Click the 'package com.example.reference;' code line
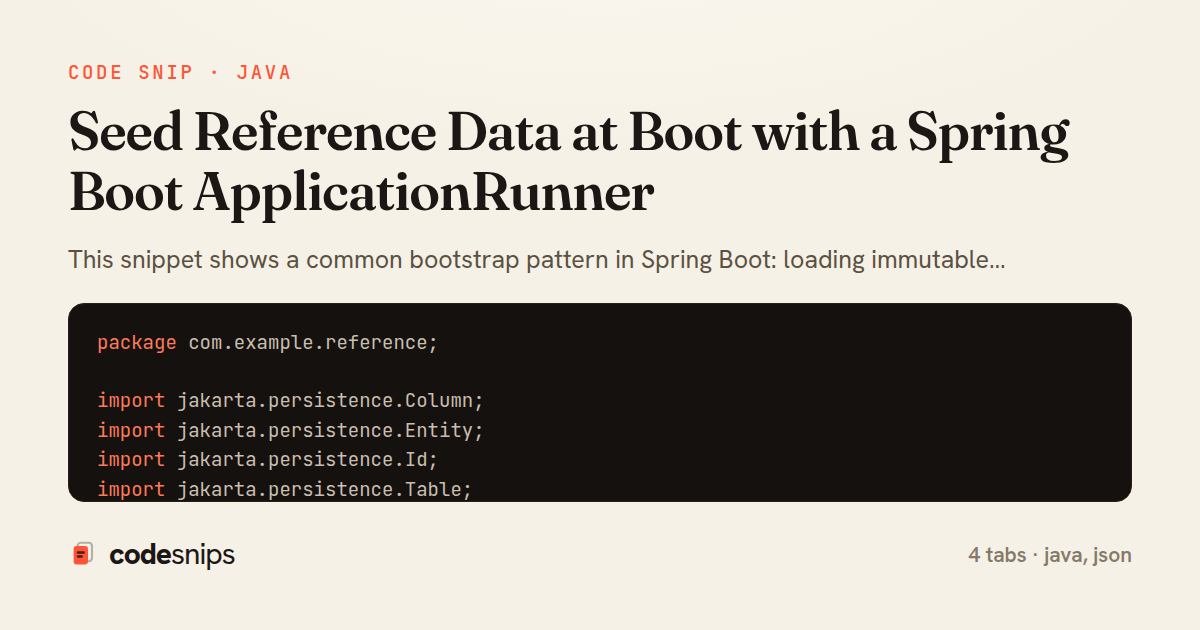Image resolution: width=1200 pixels, height=630 pixels. pyautogui.click(x=268, y=343)
